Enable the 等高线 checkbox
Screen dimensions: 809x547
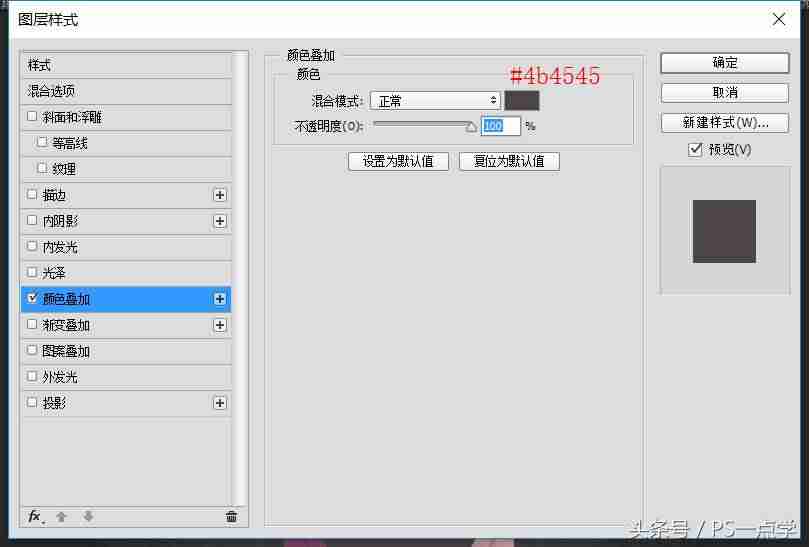[x=42, y=142]
